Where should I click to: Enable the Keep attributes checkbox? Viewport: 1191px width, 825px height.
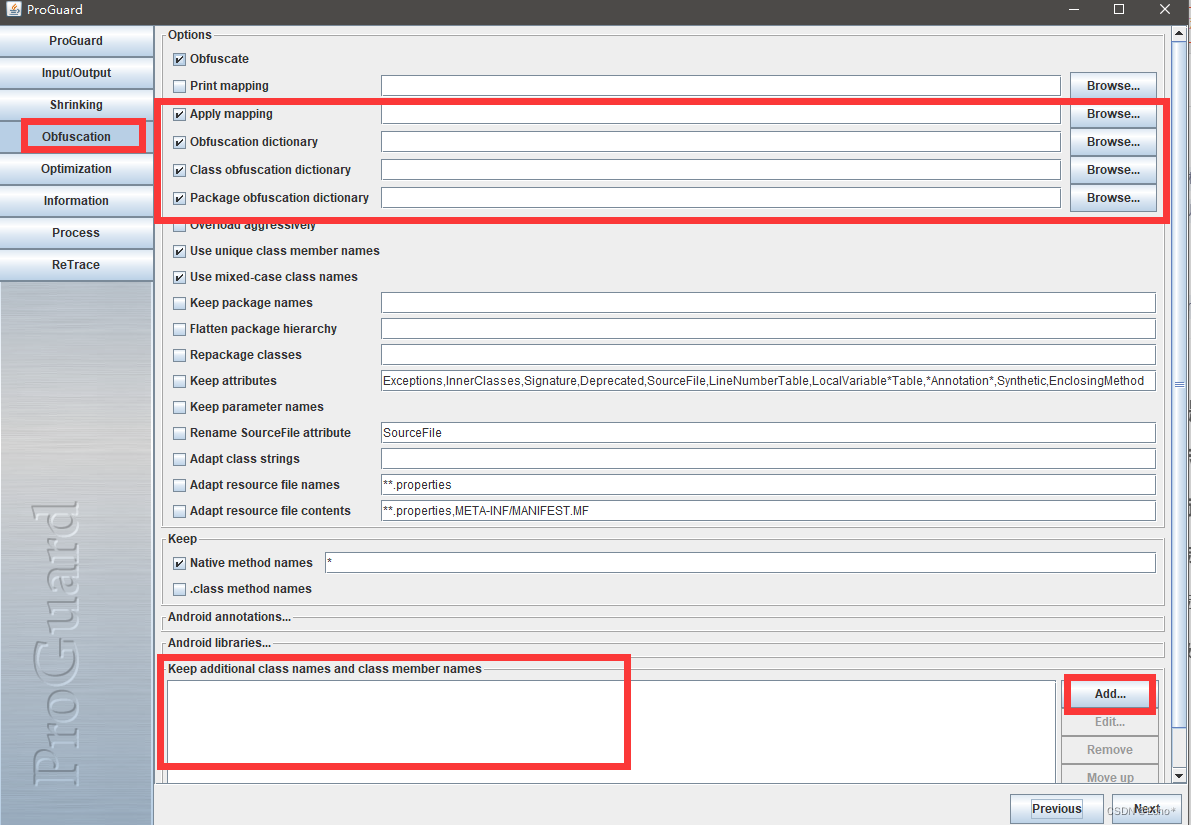[179, 381]
